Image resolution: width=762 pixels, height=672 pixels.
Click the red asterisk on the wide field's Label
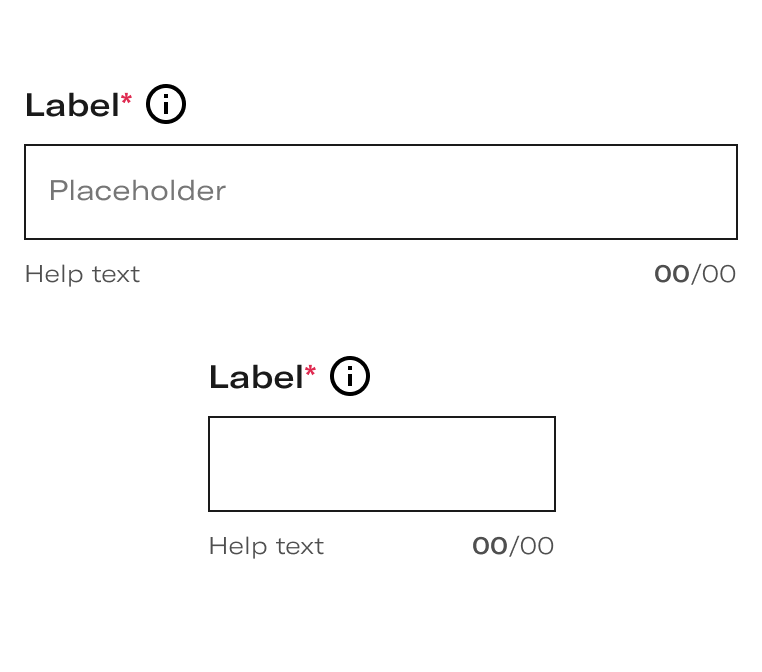click(x=126, y=99)
